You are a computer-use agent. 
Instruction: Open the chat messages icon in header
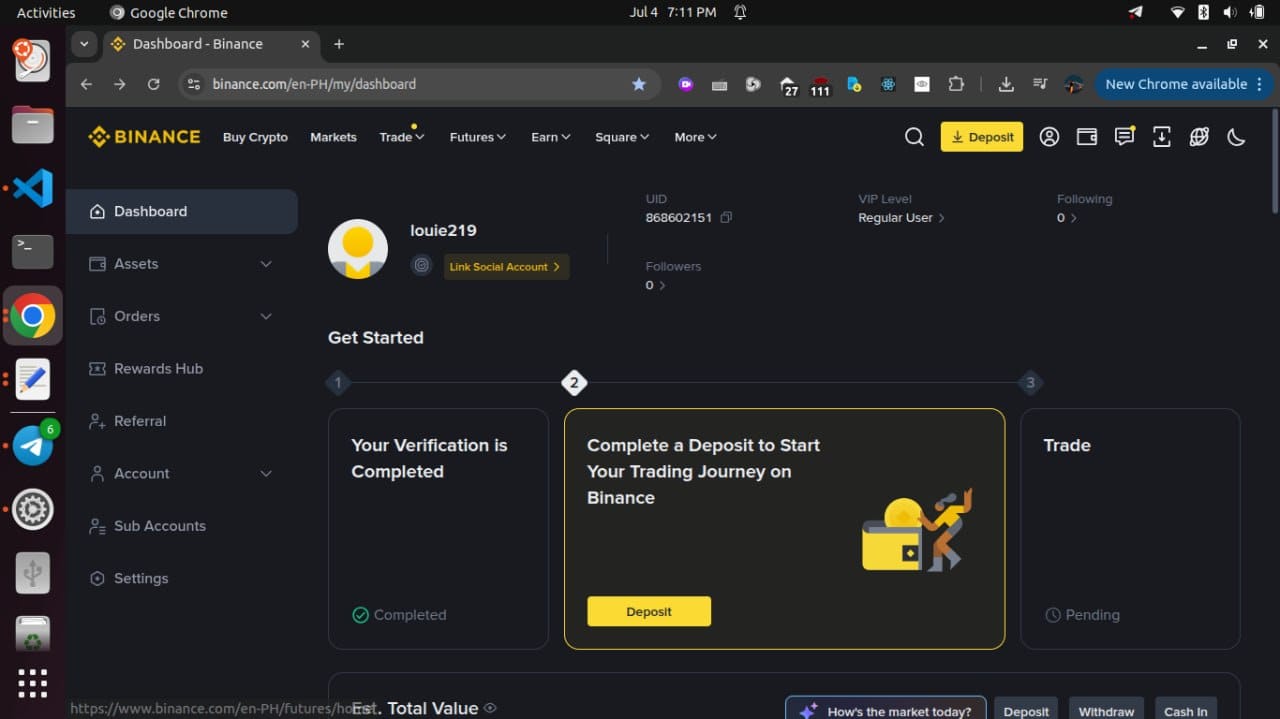pos(1124,137)
